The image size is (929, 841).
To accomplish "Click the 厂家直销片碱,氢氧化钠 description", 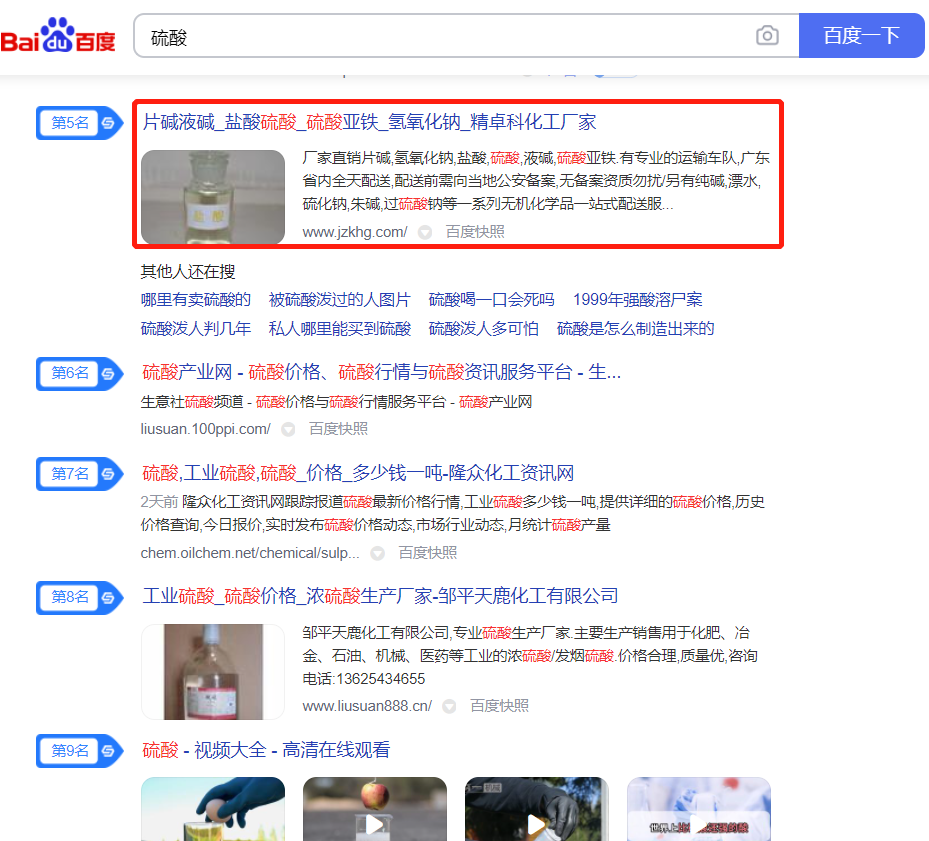I will [x=536, y=181].
